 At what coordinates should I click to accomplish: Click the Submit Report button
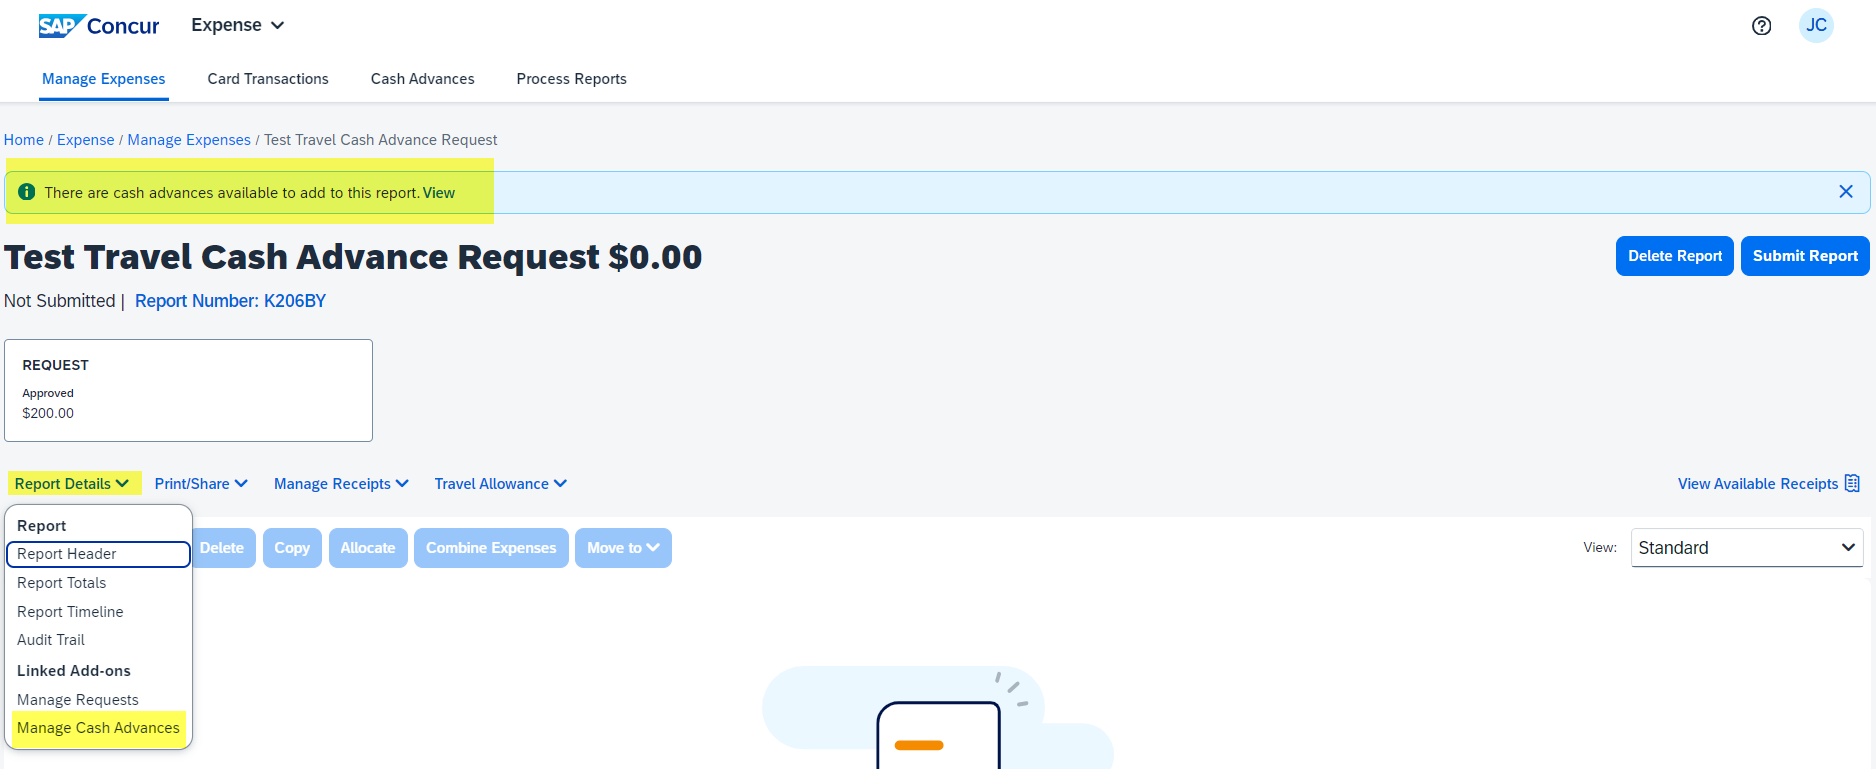[x=1805, y=256]
